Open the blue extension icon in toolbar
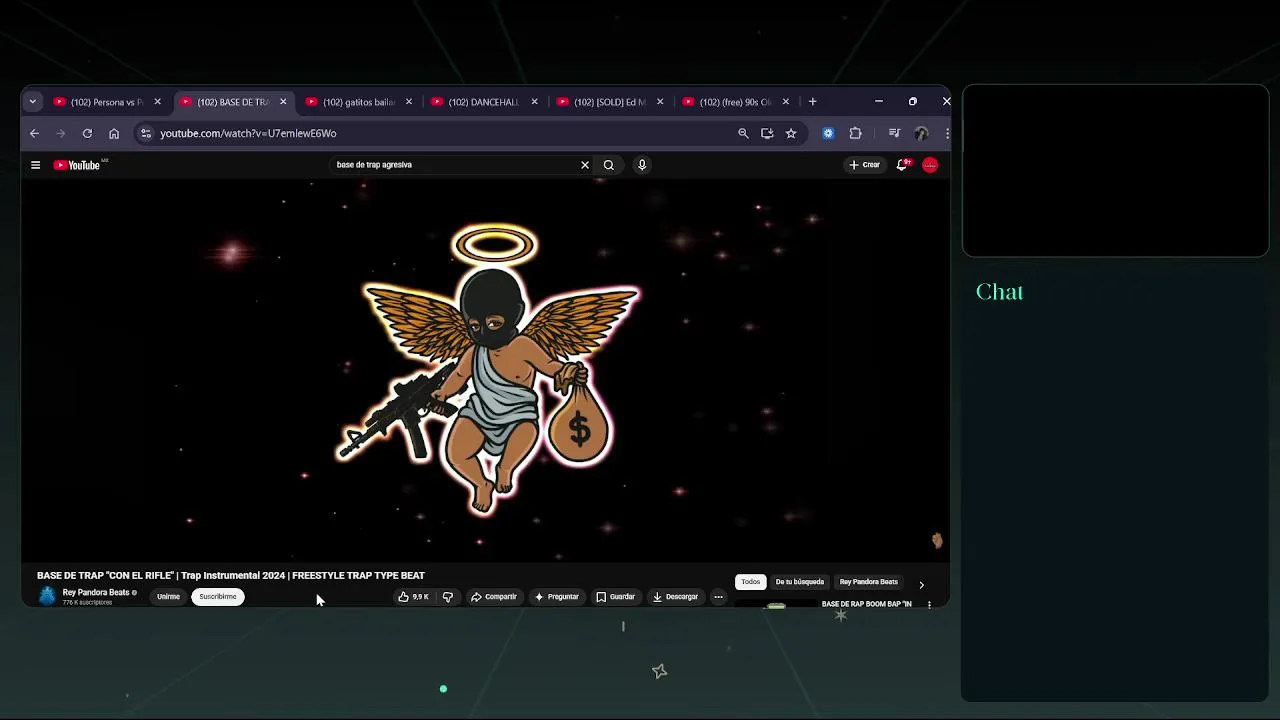 click(828, 133)
